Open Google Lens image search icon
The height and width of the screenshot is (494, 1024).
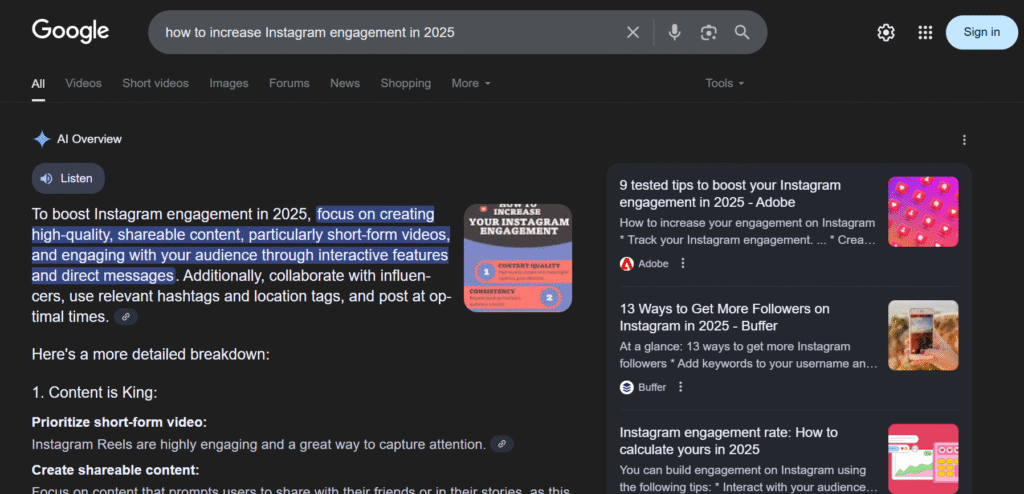[709, 32]
